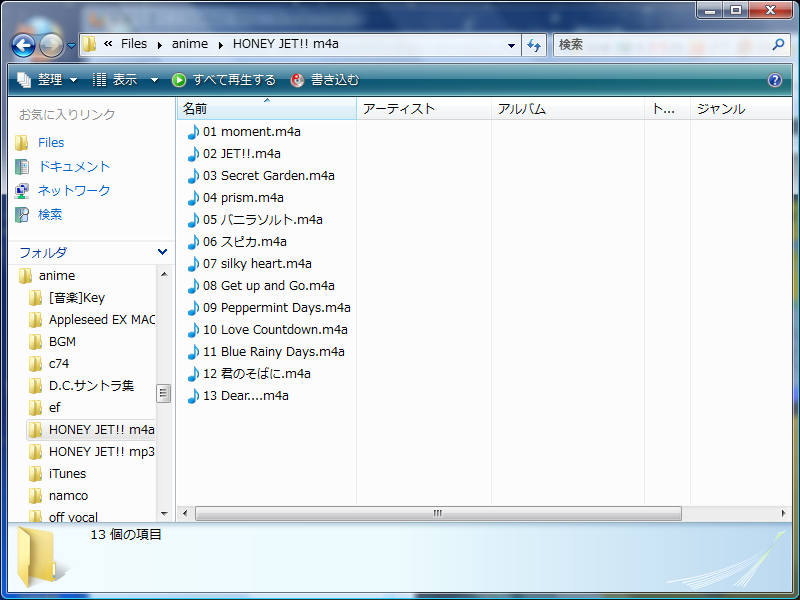Image resolution: width=800 pixels, height=600 pixels.
Task: Open the address bar history dropdown
Action: pyautogui.click(x=511, y=45)
